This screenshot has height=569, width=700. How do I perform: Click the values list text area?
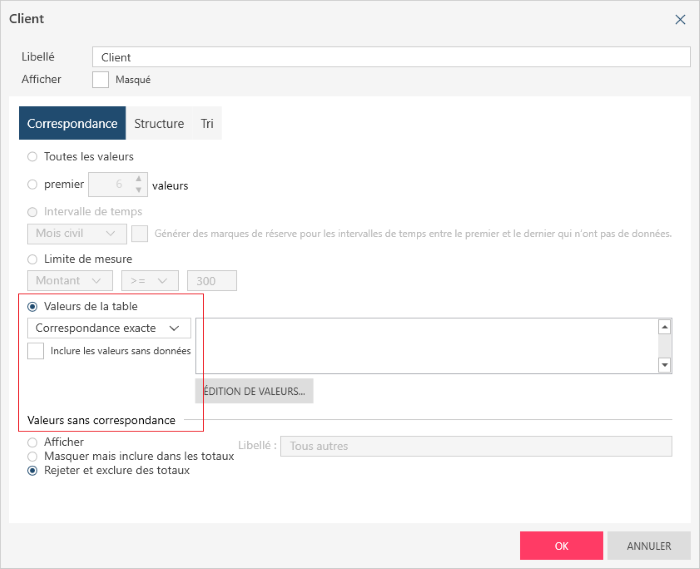[426, 345]
